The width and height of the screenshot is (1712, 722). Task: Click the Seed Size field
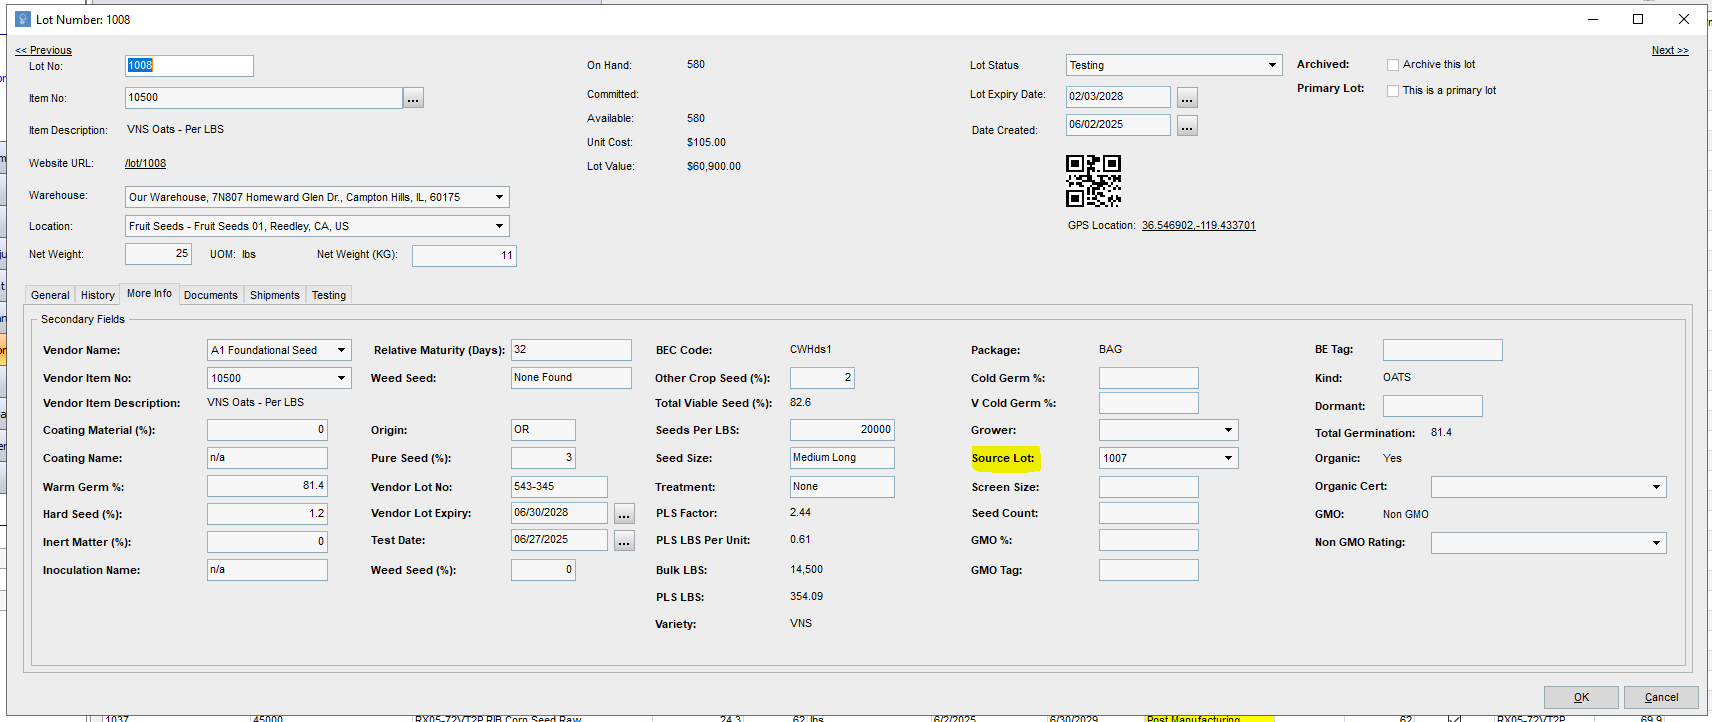point(842,458)
